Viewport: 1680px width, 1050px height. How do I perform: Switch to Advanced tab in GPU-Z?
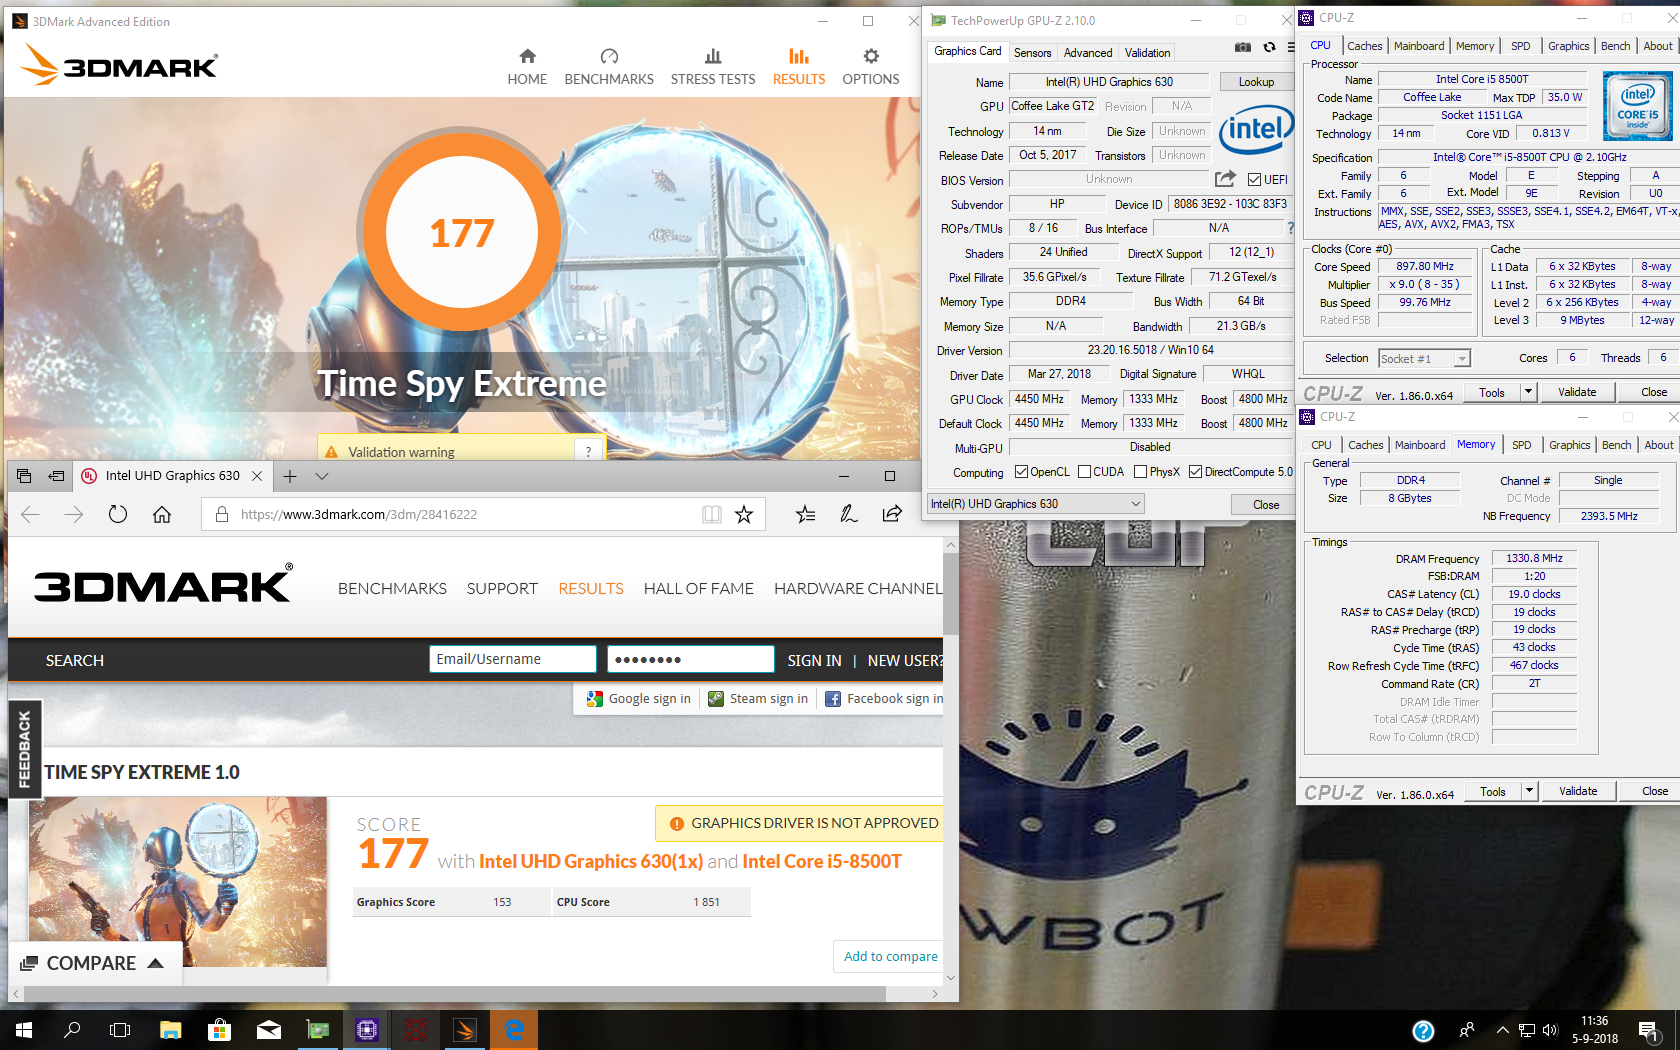pos(1088,53)
